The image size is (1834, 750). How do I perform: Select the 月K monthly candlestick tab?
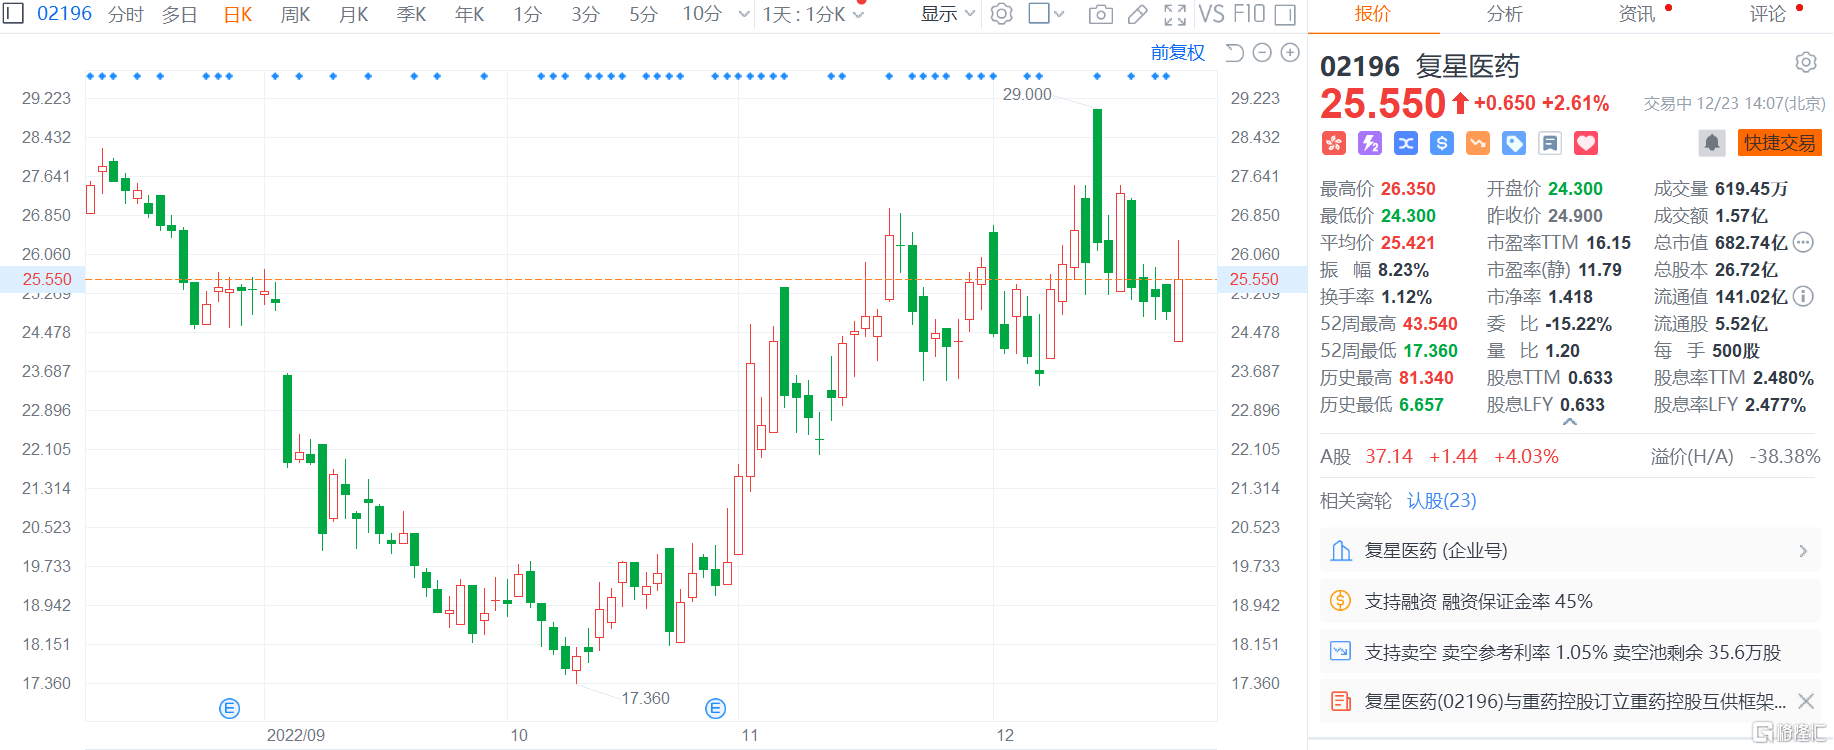[354, 15]
